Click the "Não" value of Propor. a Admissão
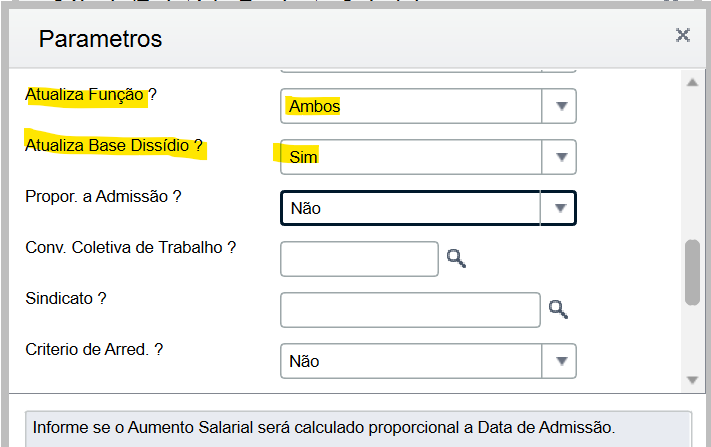Screen dimensions: 711x447 tap(305, 209)
